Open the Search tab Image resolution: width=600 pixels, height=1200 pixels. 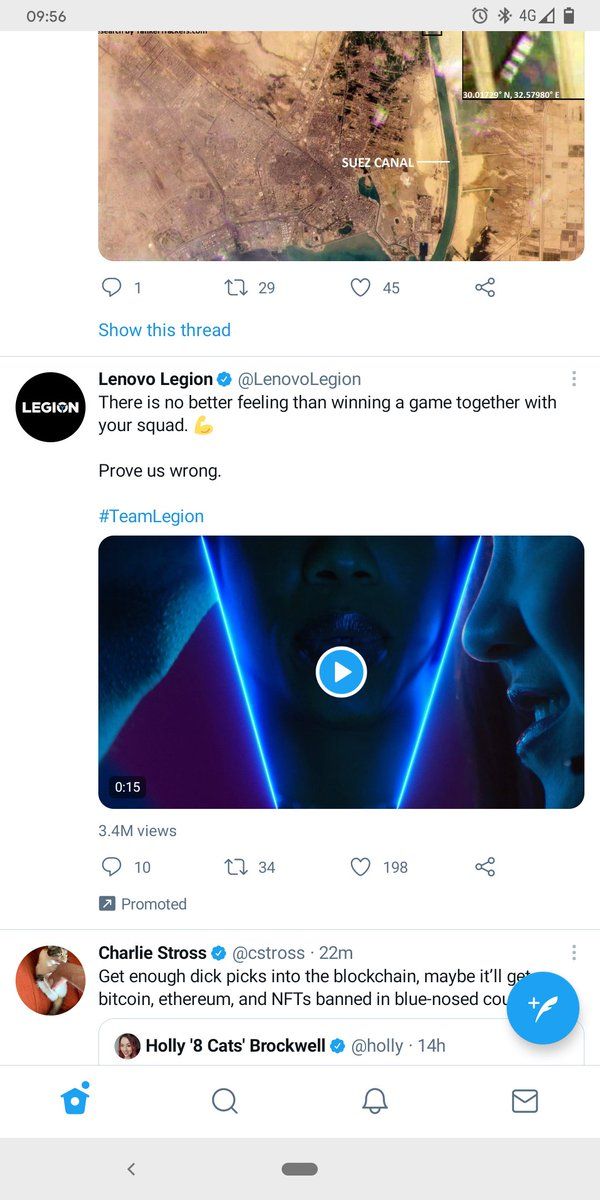pyautogui.click(x=225, y=1101)
